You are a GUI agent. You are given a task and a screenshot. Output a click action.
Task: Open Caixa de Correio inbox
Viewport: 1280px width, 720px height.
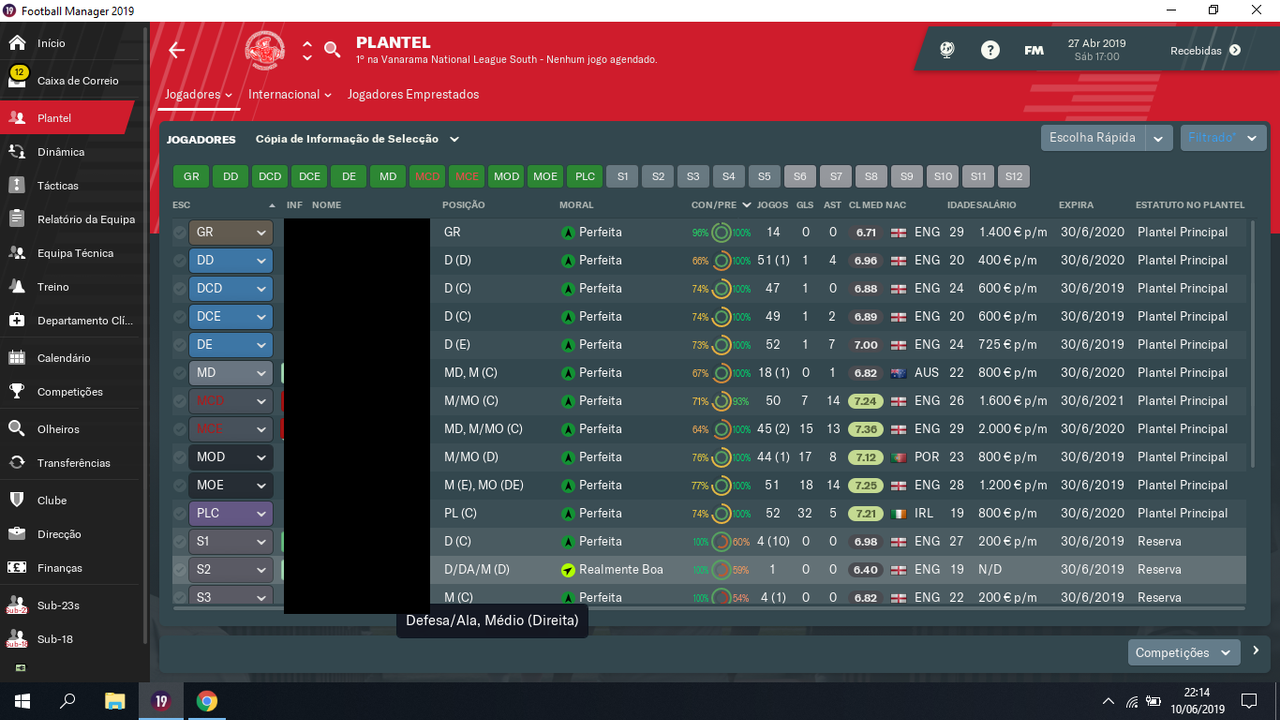coord(77,80)
